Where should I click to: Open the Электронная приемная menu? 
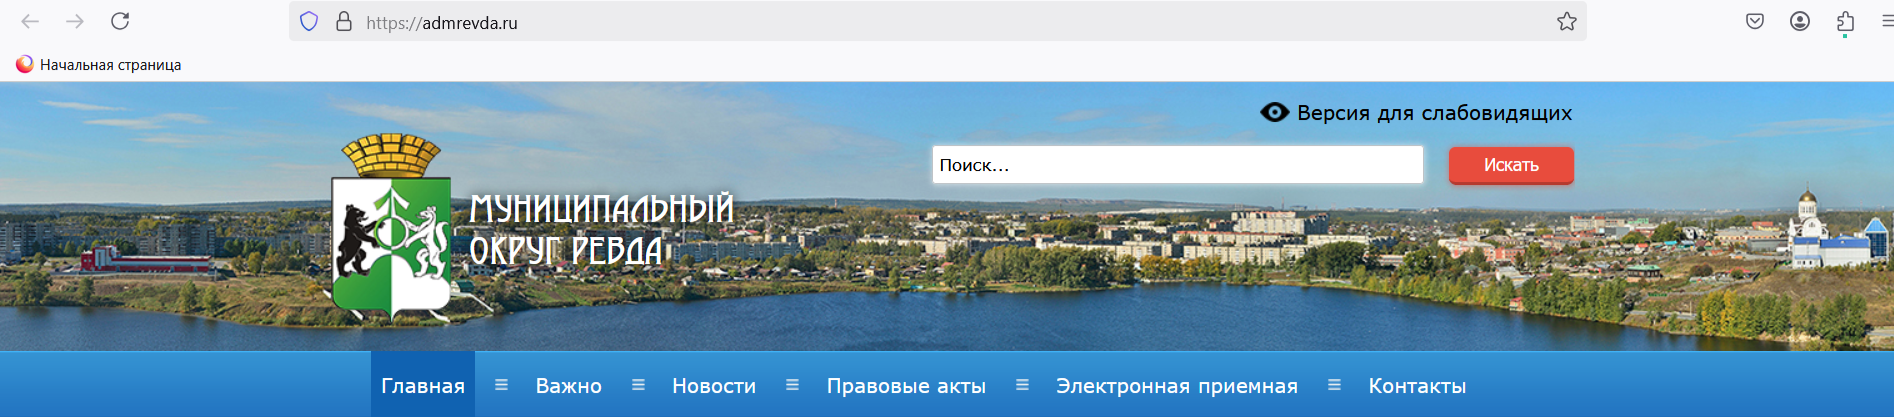(1176, 386)
